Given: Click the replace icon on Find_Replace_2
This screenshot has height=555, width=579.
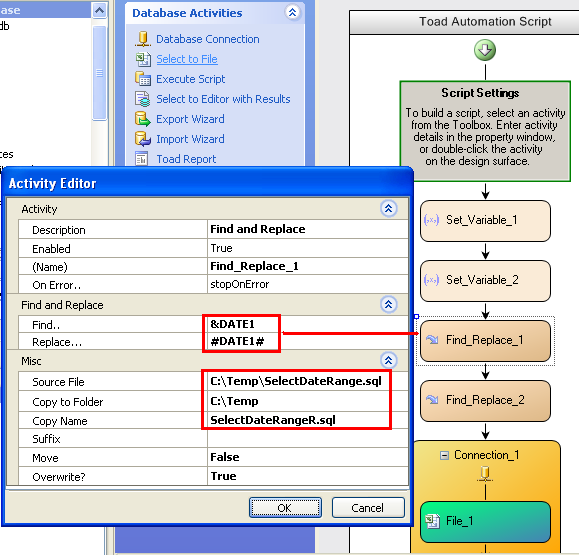Looking at the screenshot, I should pyautogui.click(x=432, y=400).
